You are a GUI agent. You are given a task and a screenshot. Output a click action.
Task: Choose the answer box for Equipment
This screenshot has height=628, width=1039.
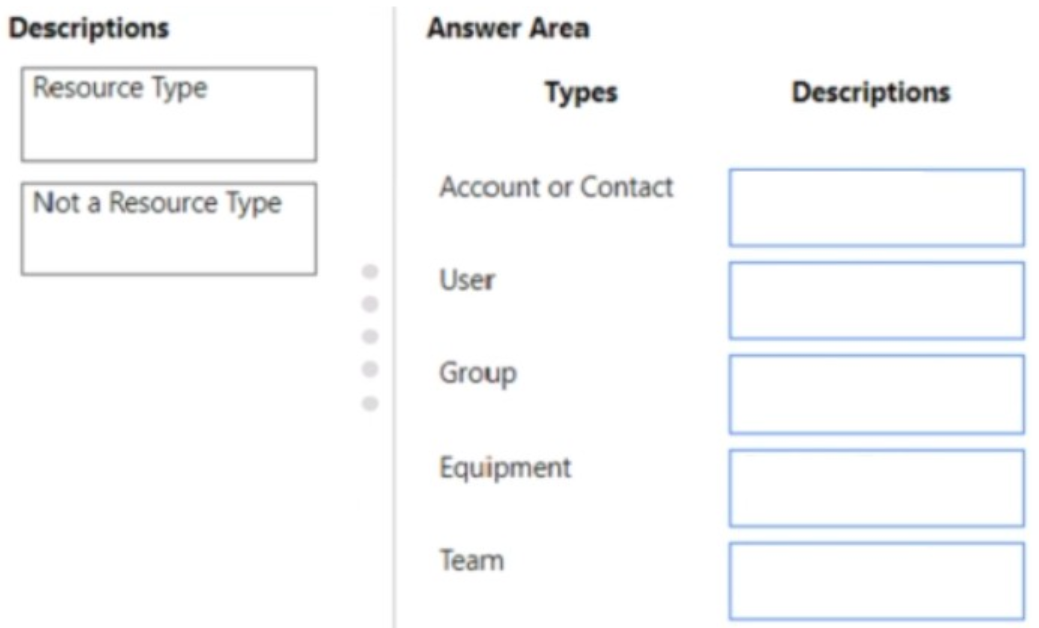[x=876, y=488]
